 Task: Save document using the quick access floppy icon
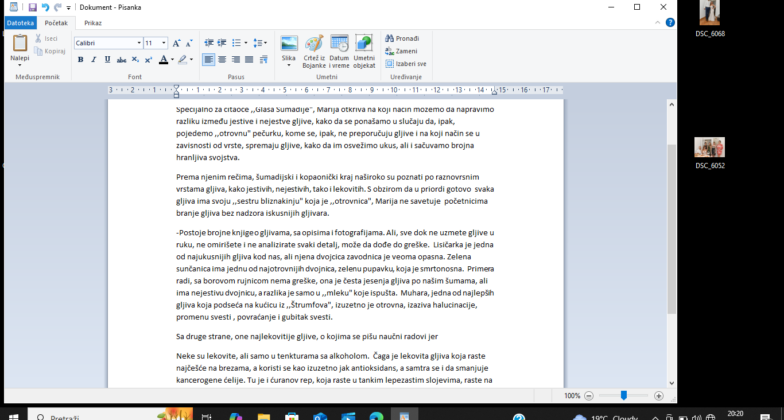tap(32, 7)
